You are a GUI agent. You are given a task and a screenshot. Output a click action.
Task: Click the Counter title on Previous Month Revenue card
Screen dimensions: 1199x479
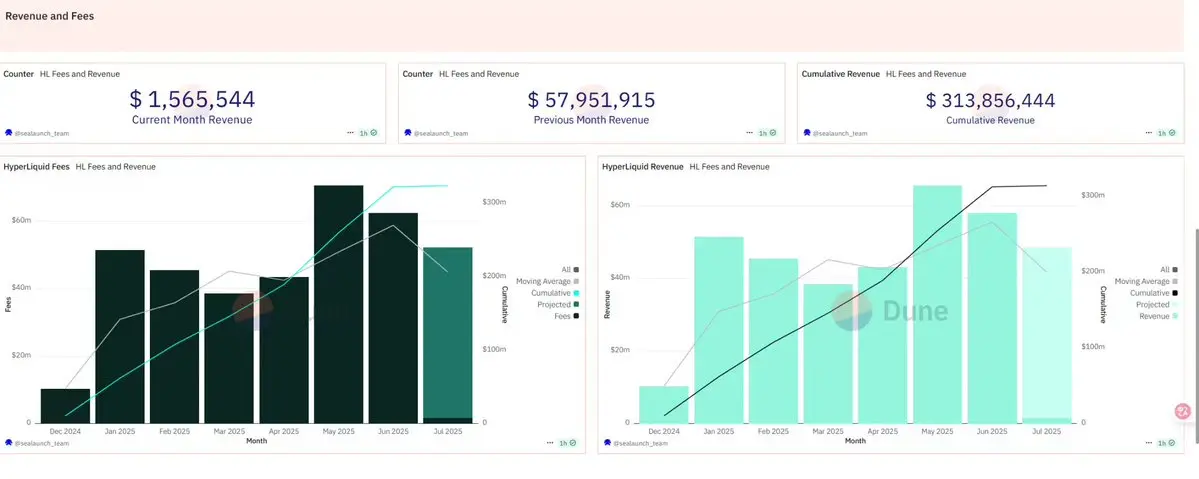coord(418,73)
